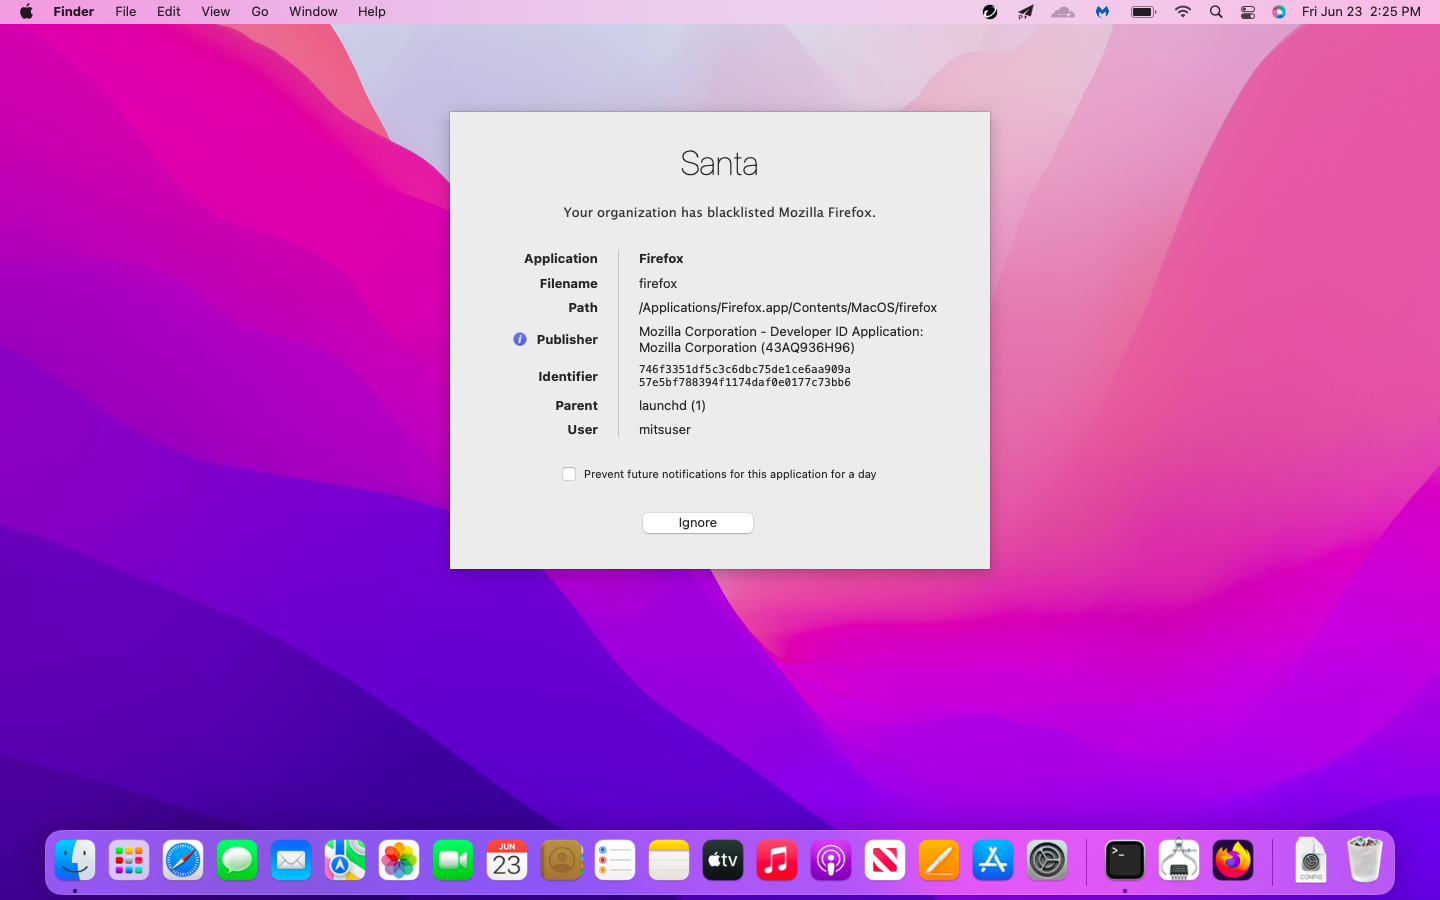This screenshot has width=1440, height=900.
Task: Open Podcasts from the Dock
Action: 831,860
